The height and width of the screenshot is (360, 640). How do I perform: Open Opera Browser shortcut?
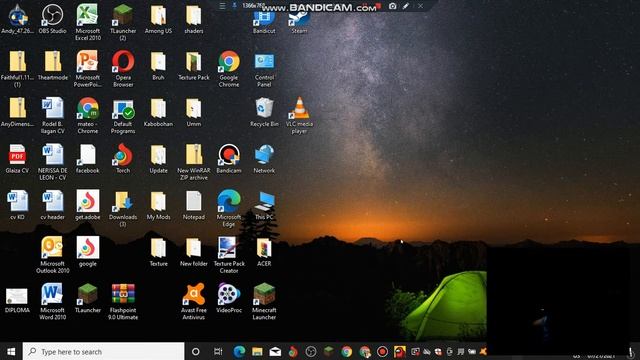pyautogui.click(x=123, y=69)
